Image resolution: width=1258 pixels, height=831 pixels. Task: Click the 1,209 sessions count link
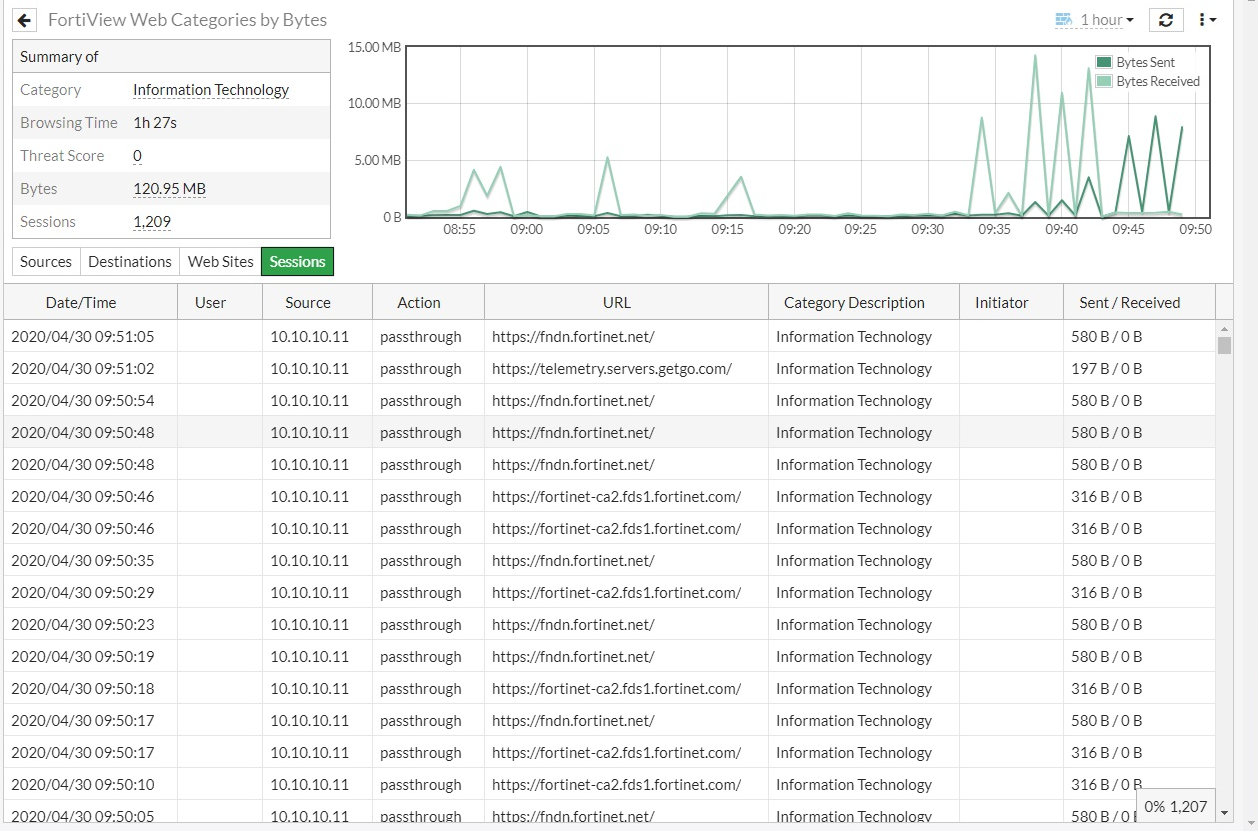152,222
